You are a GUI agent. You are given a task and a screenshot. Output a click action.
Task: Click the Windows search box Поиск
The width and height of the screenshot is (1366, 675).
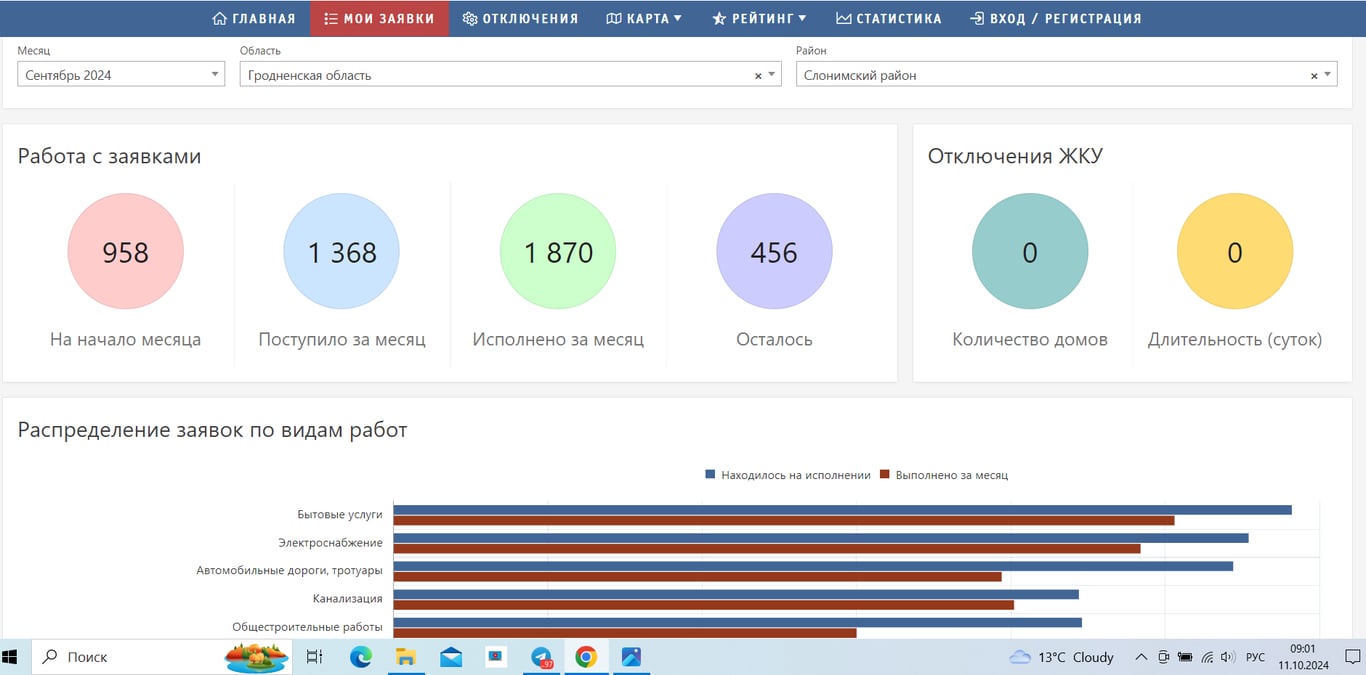[130, 657]
